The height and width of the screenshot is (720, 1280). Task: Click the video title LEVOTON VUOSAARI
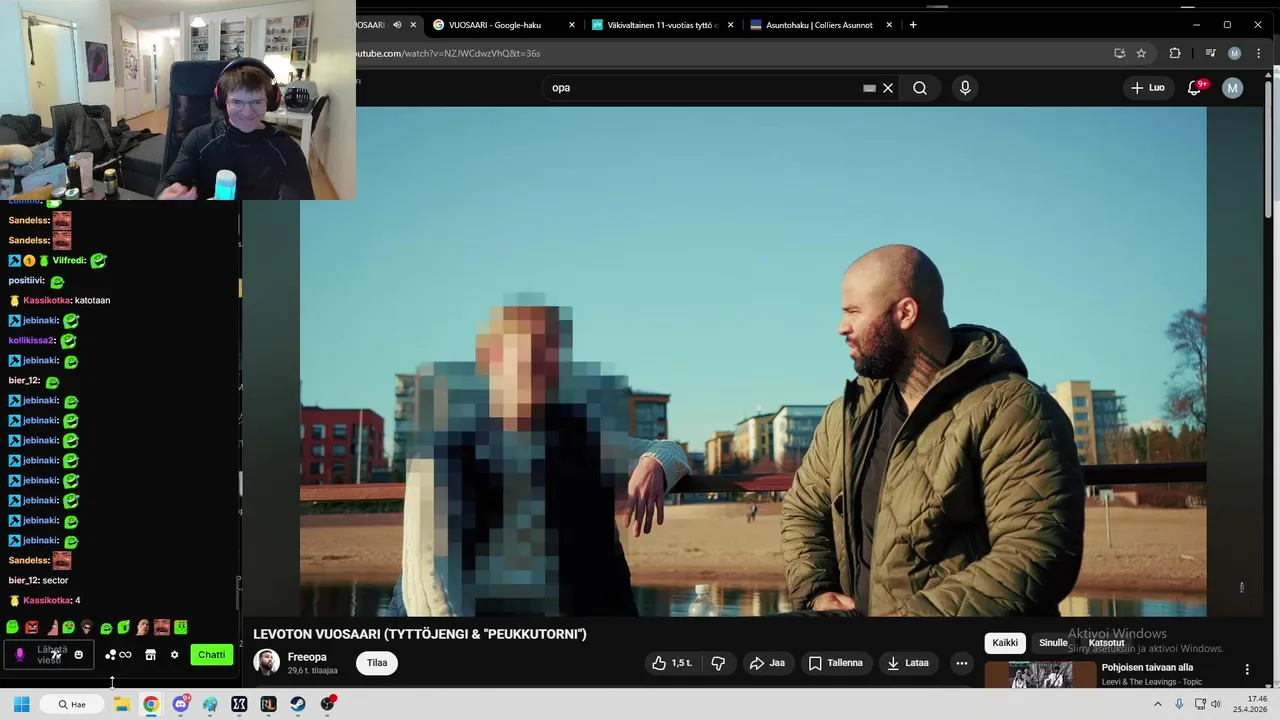pyautogui.click(x=420, y=634)
